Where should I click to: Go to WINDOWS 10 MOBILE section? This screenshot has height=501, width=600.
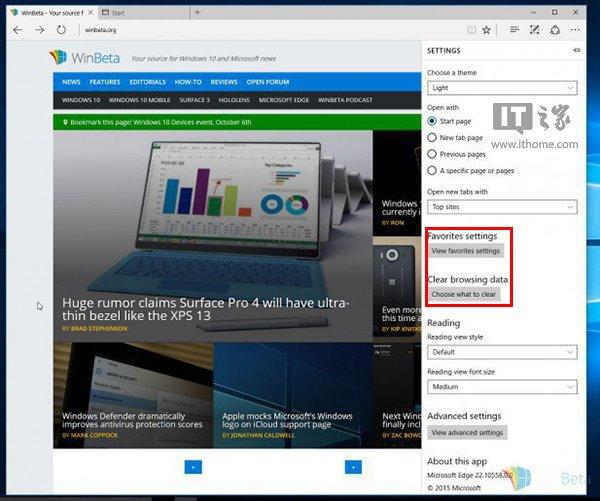140,100
